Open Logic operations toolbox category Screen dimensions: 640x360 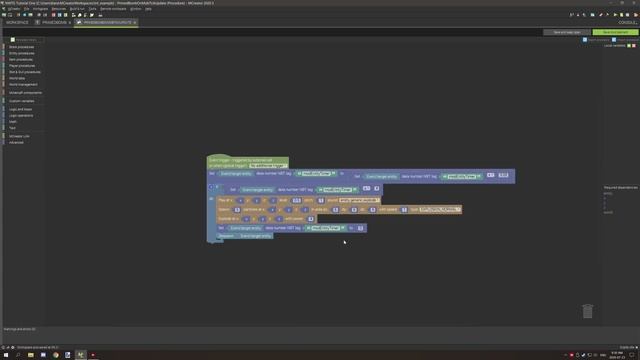click(x=21, y=116)
